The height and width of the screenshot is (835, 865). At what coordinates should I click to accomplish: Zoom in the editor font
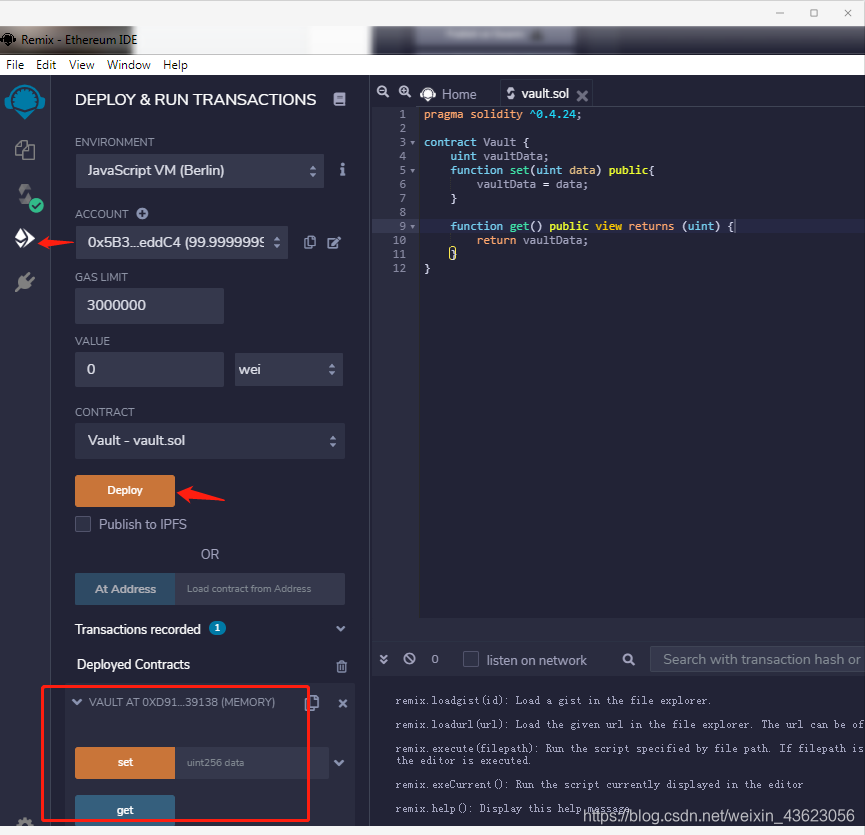tap(405, 92)
